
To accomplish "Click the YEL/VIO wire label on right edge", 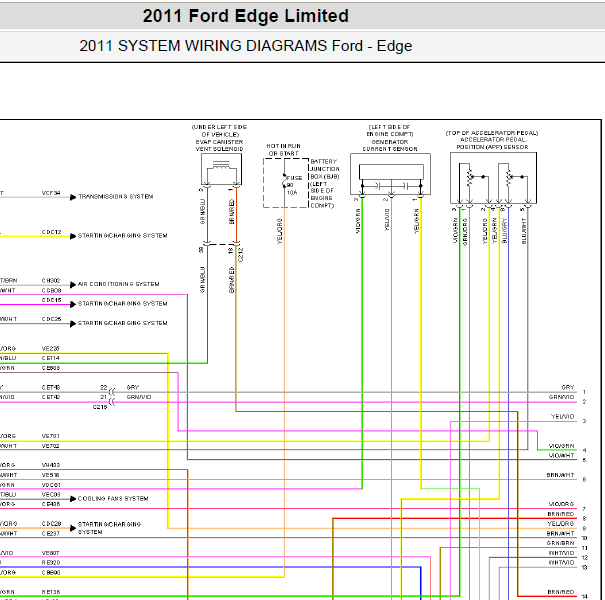I will (563, 417).
